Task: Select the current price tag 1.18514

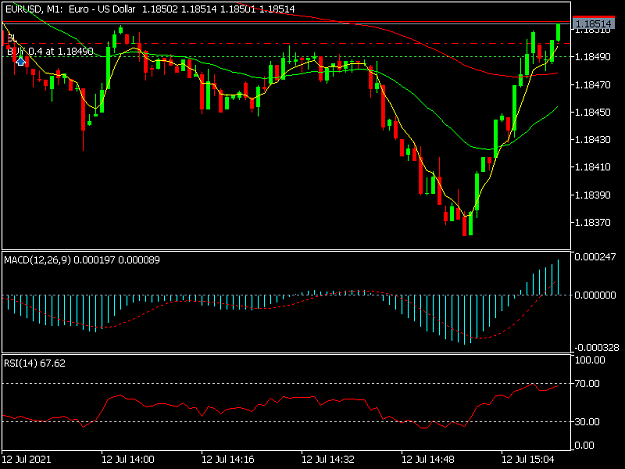Action: point(594,24)
